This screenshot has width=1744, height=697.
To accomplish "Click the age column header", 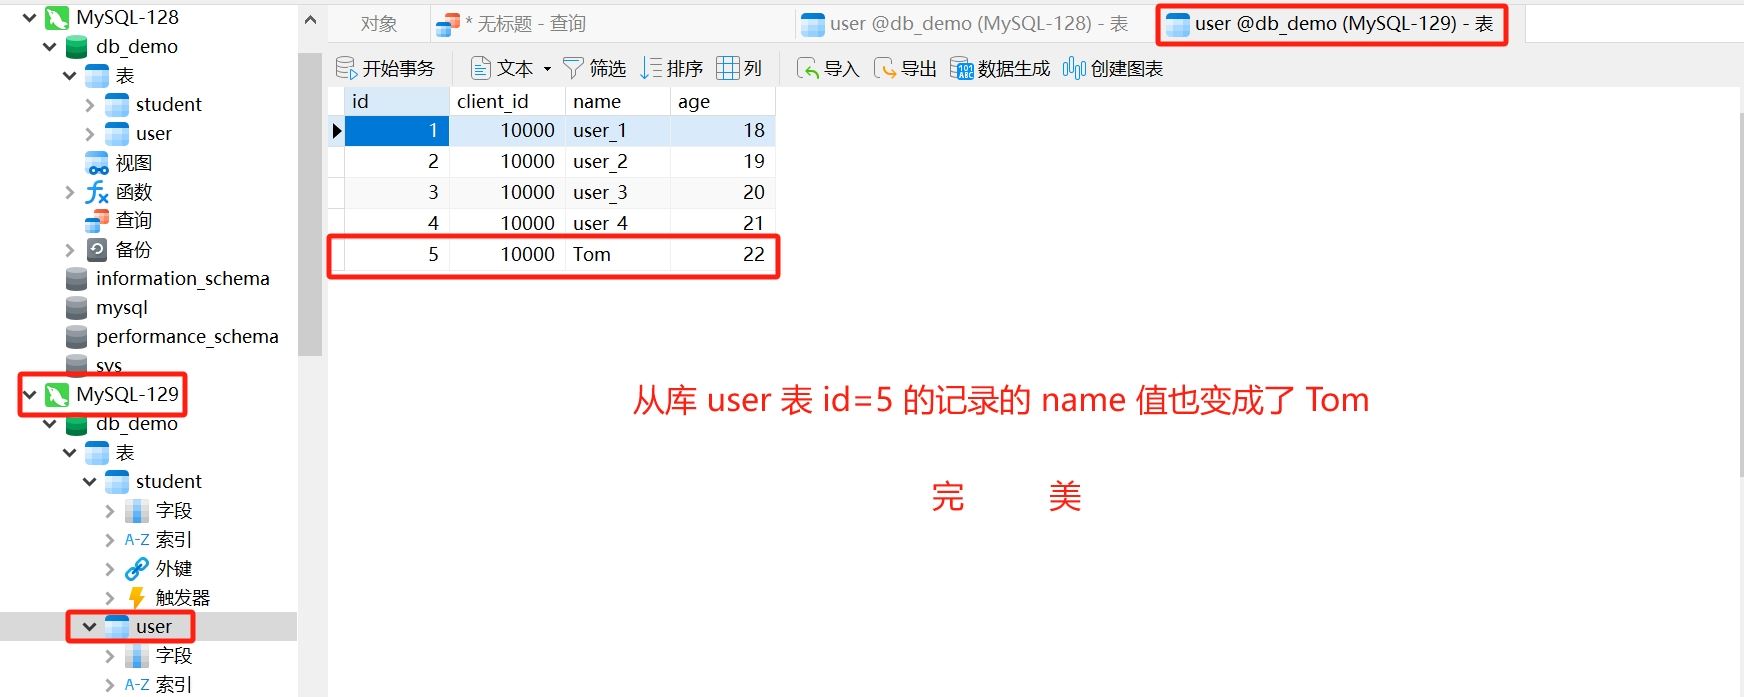I will (x=722, y=101).
